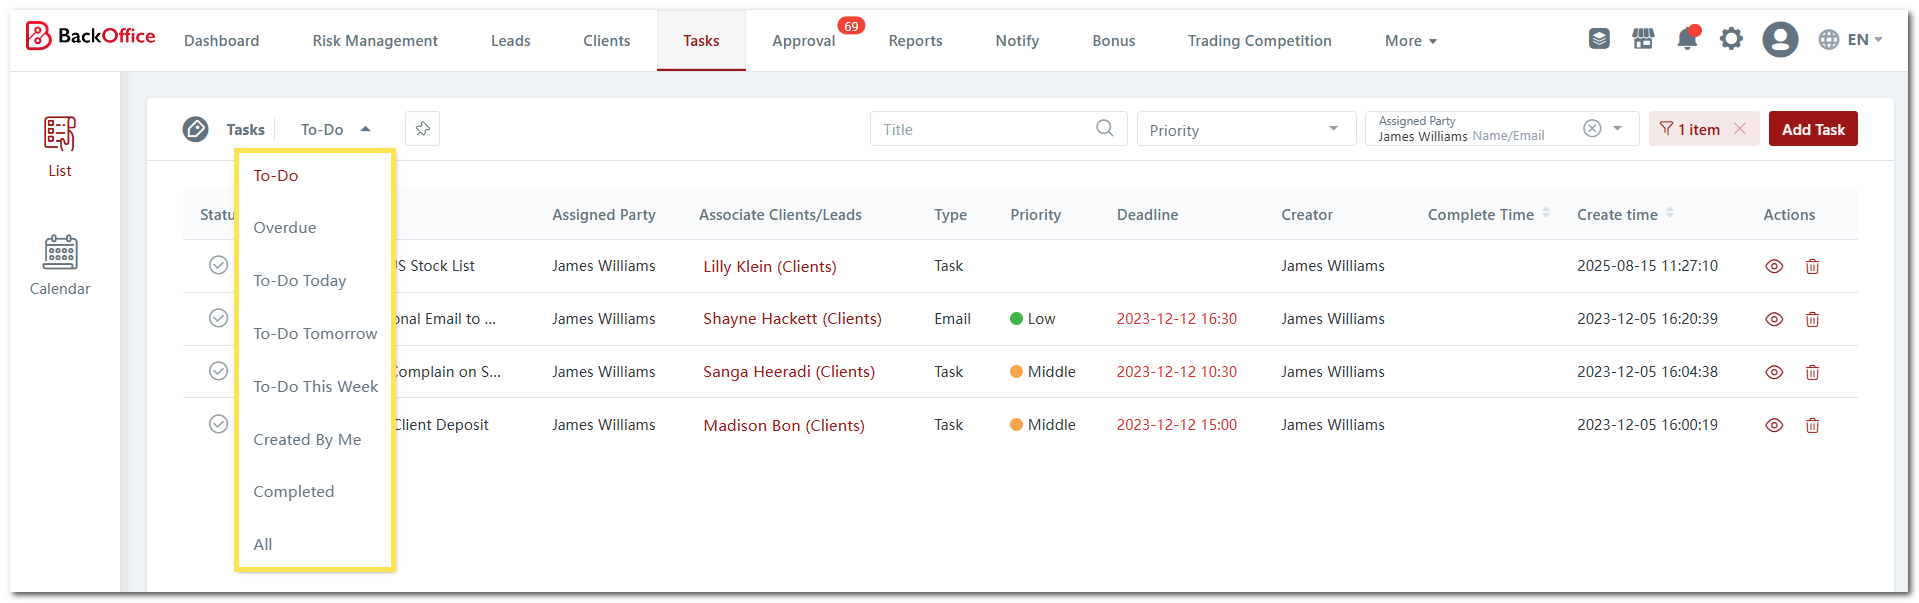Mark the Lilly Klein task row complete
This screenshot has width=1919, height=603.
click(218, 265)
